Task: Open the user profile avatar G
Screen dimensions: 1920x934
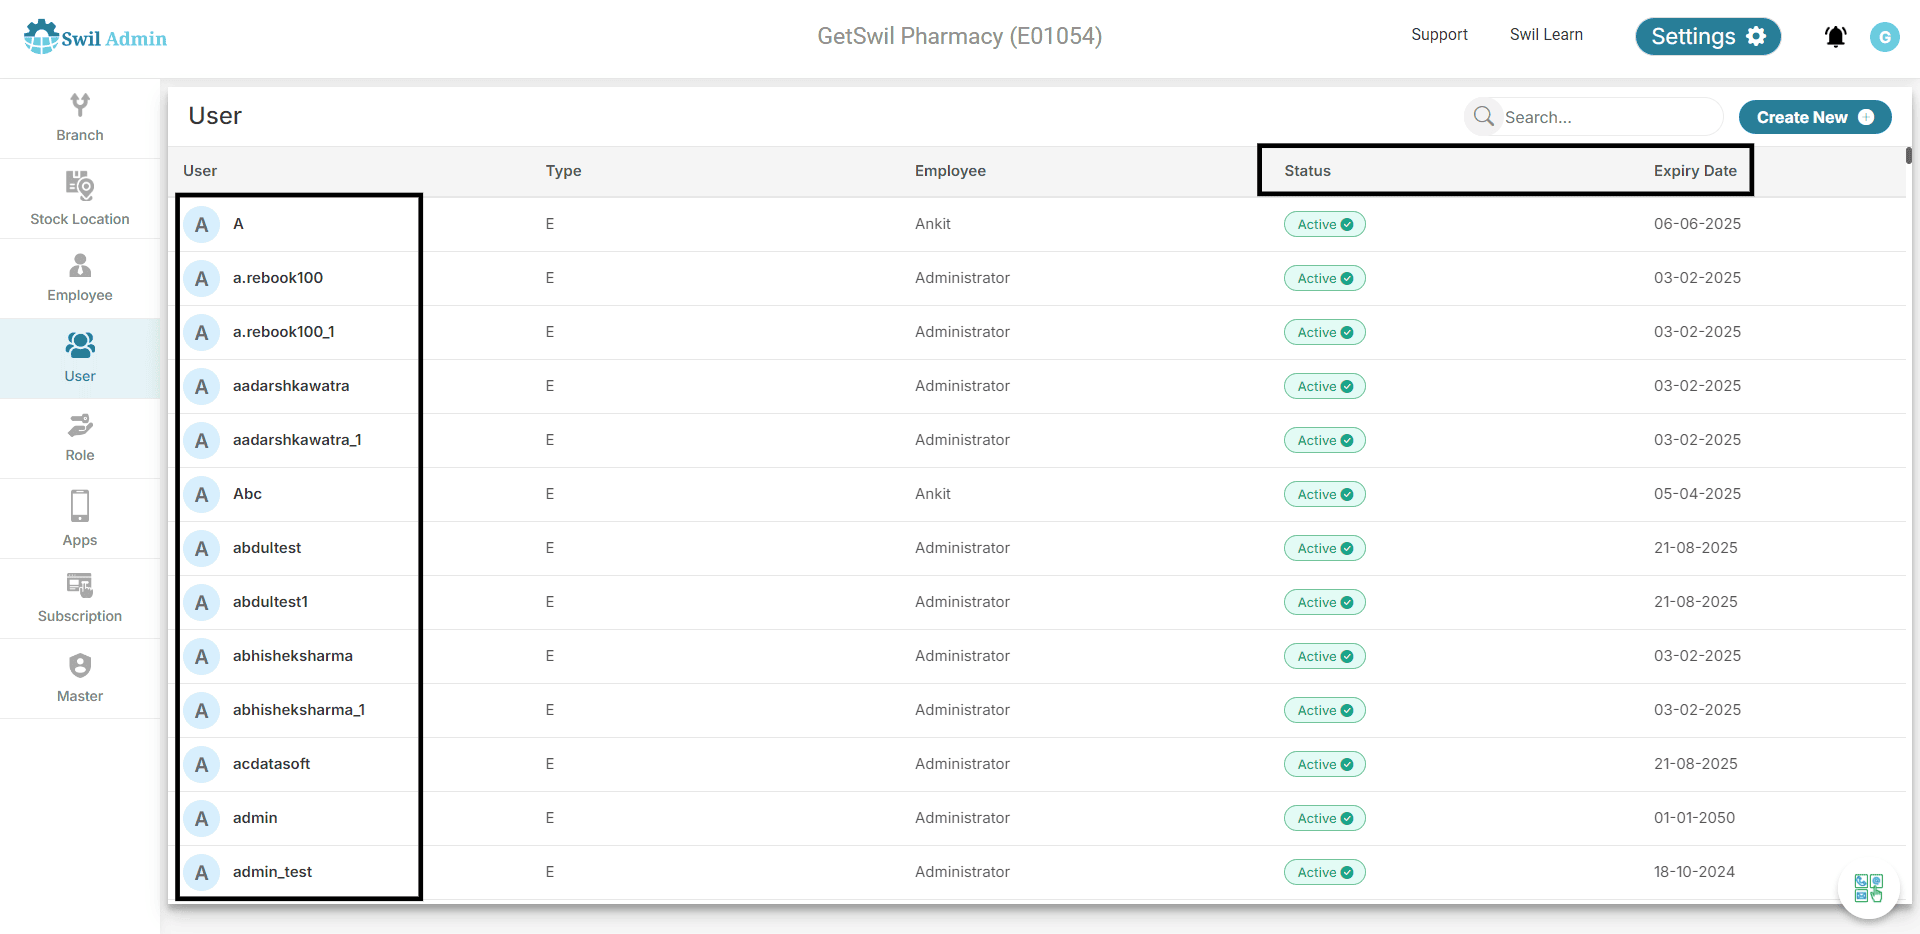Action: point(1884,37)
